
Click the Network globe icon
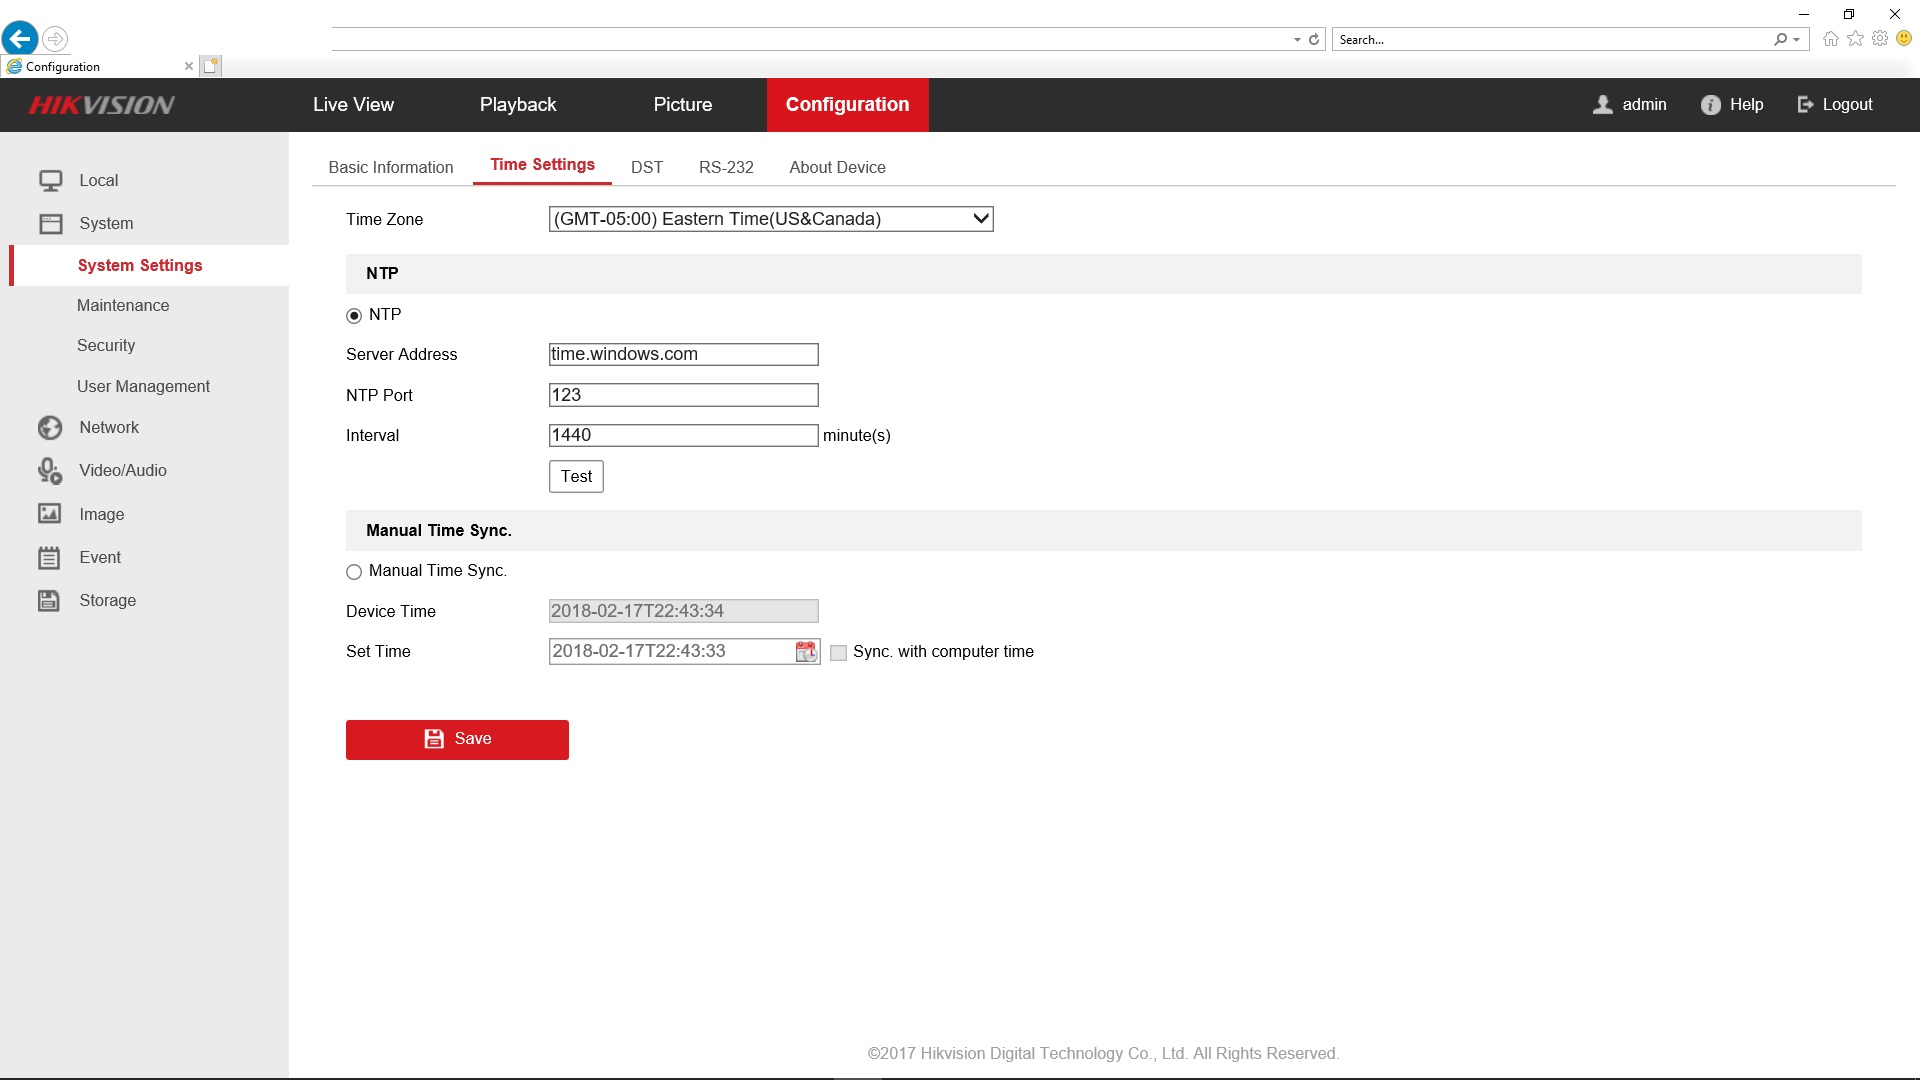[x=50, y=428]
